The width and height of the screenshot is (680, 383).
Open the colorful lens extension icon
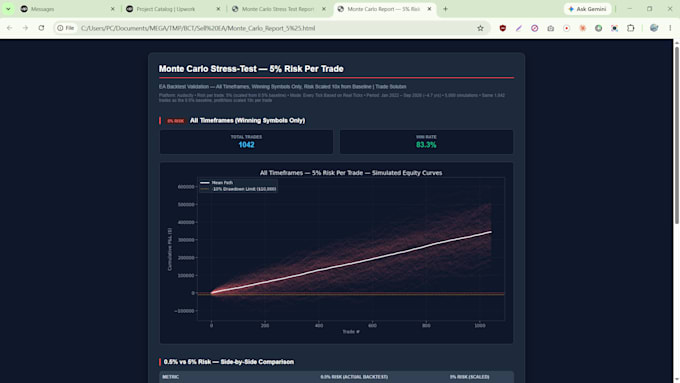615,28
